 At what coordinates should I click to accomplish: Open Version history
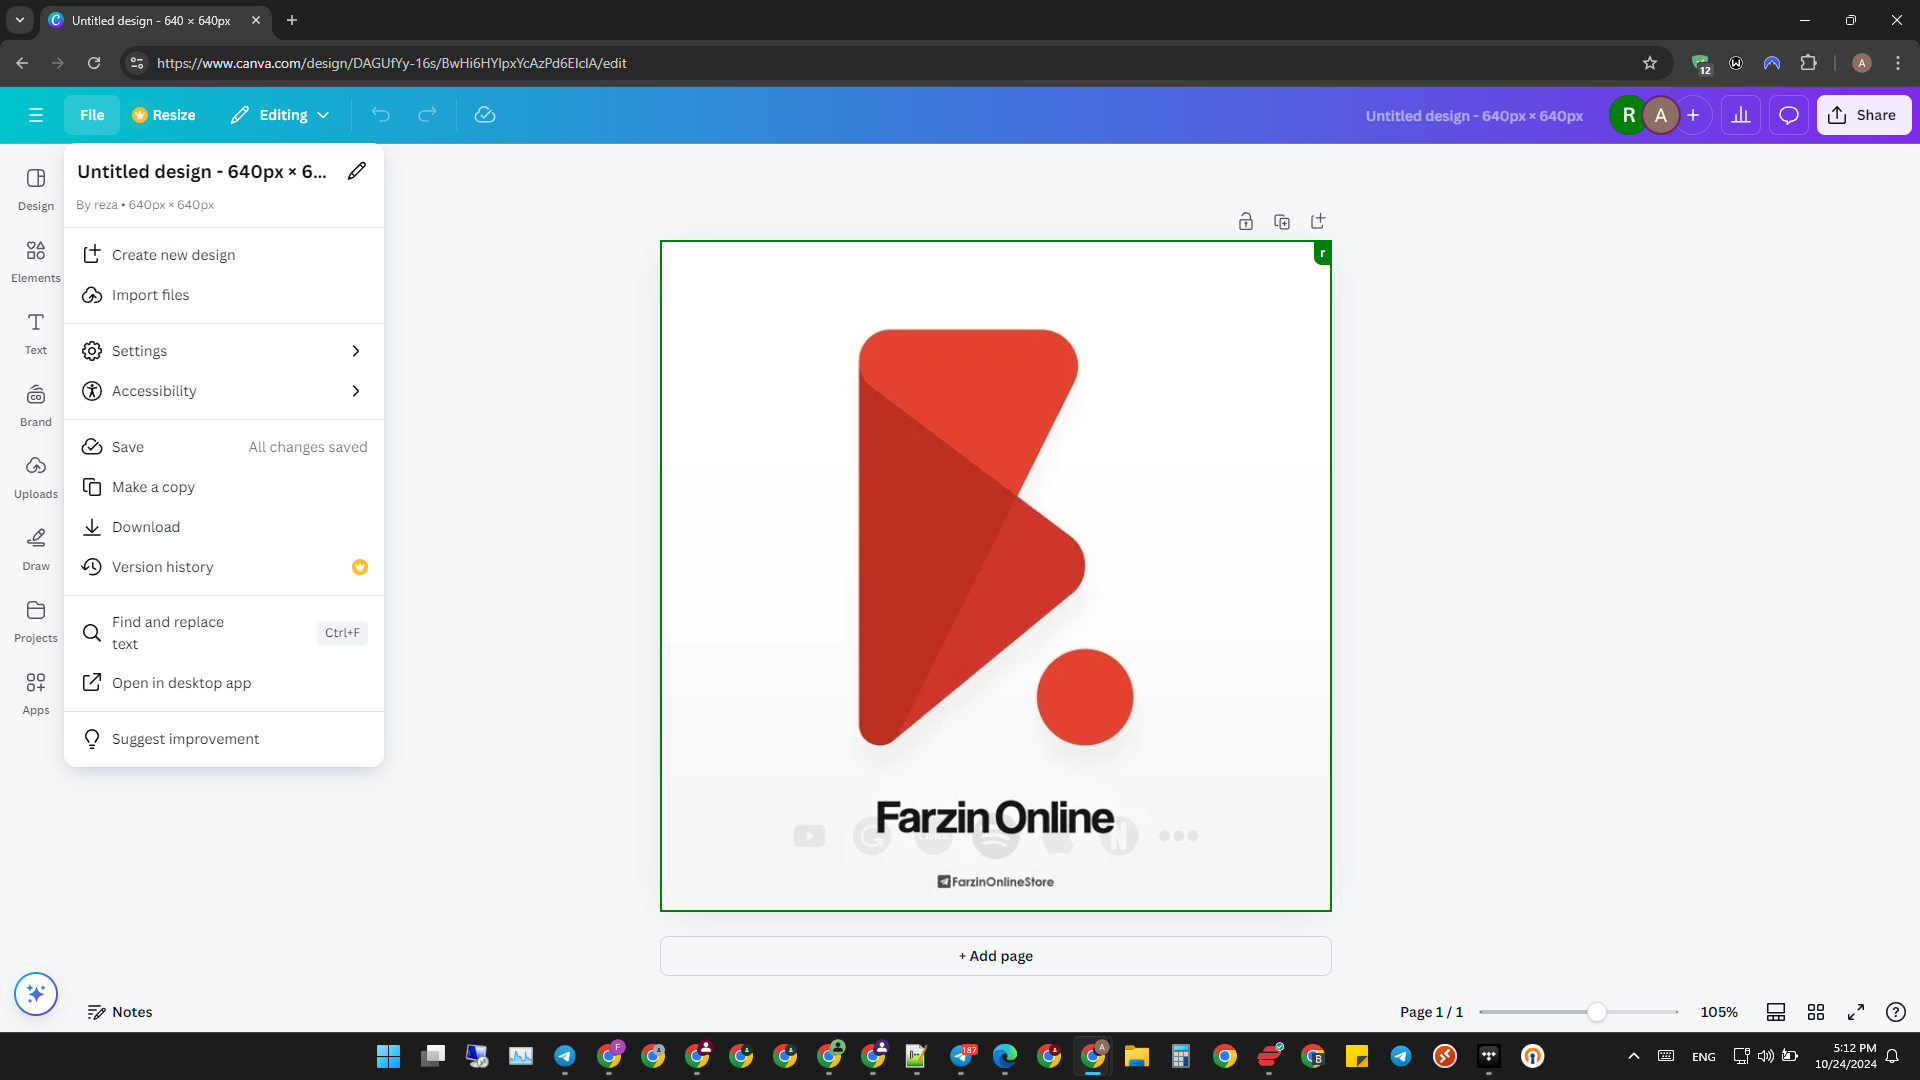point(224,567)
